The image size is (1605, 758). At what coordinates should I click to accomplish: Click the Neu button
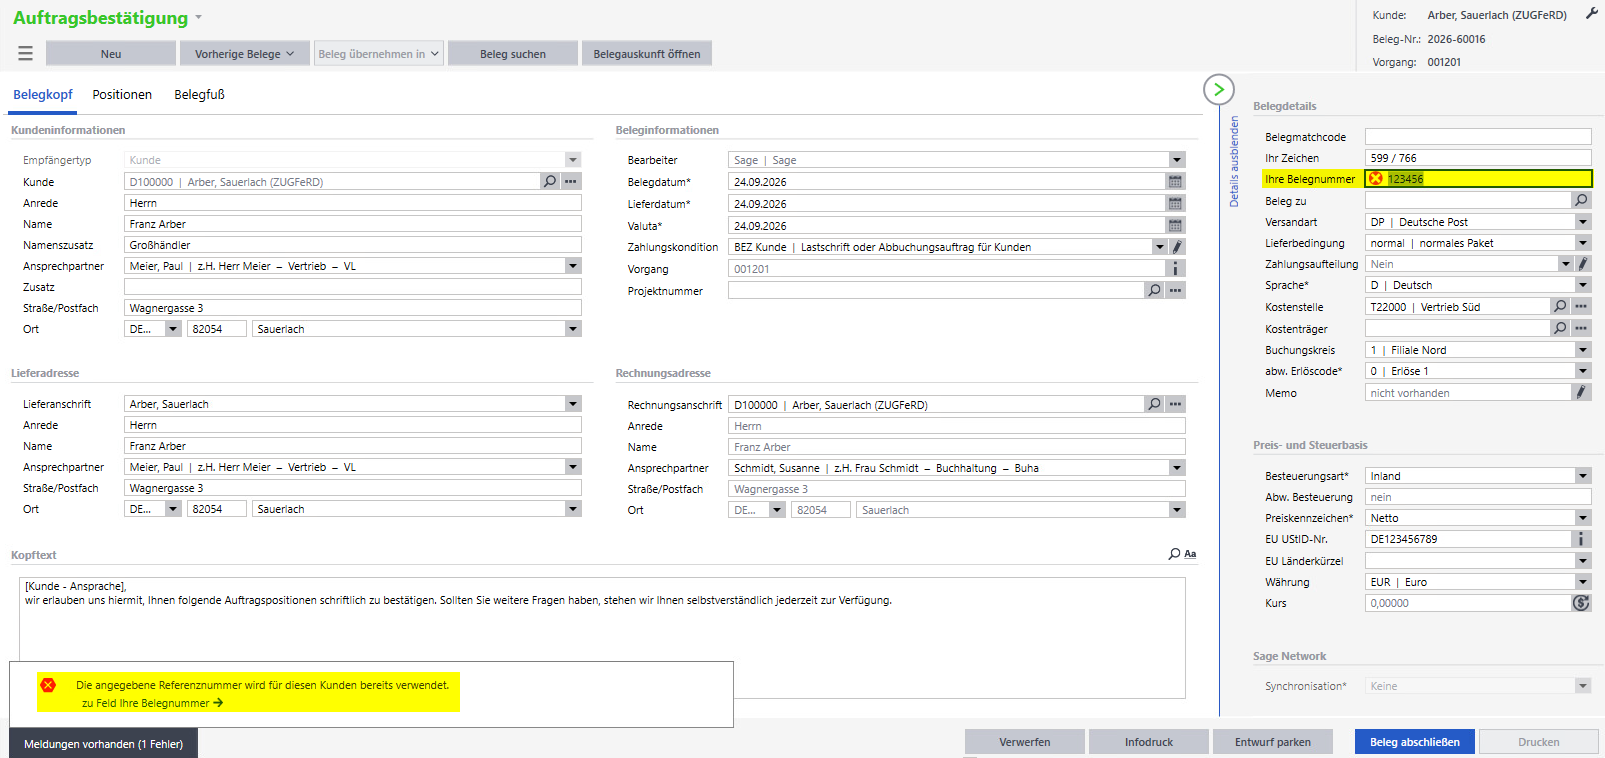point(111,54)
